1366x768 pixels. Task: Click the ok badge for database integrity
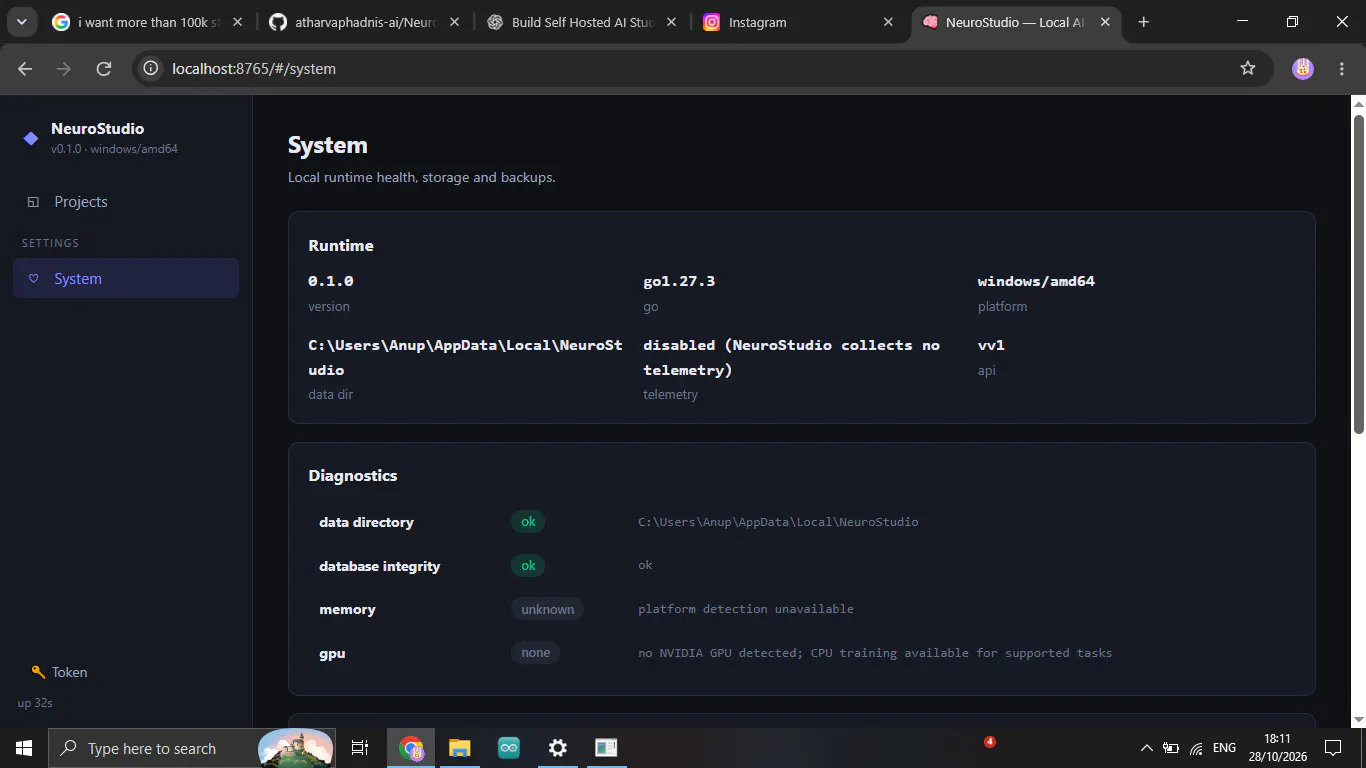coord(528,566)
